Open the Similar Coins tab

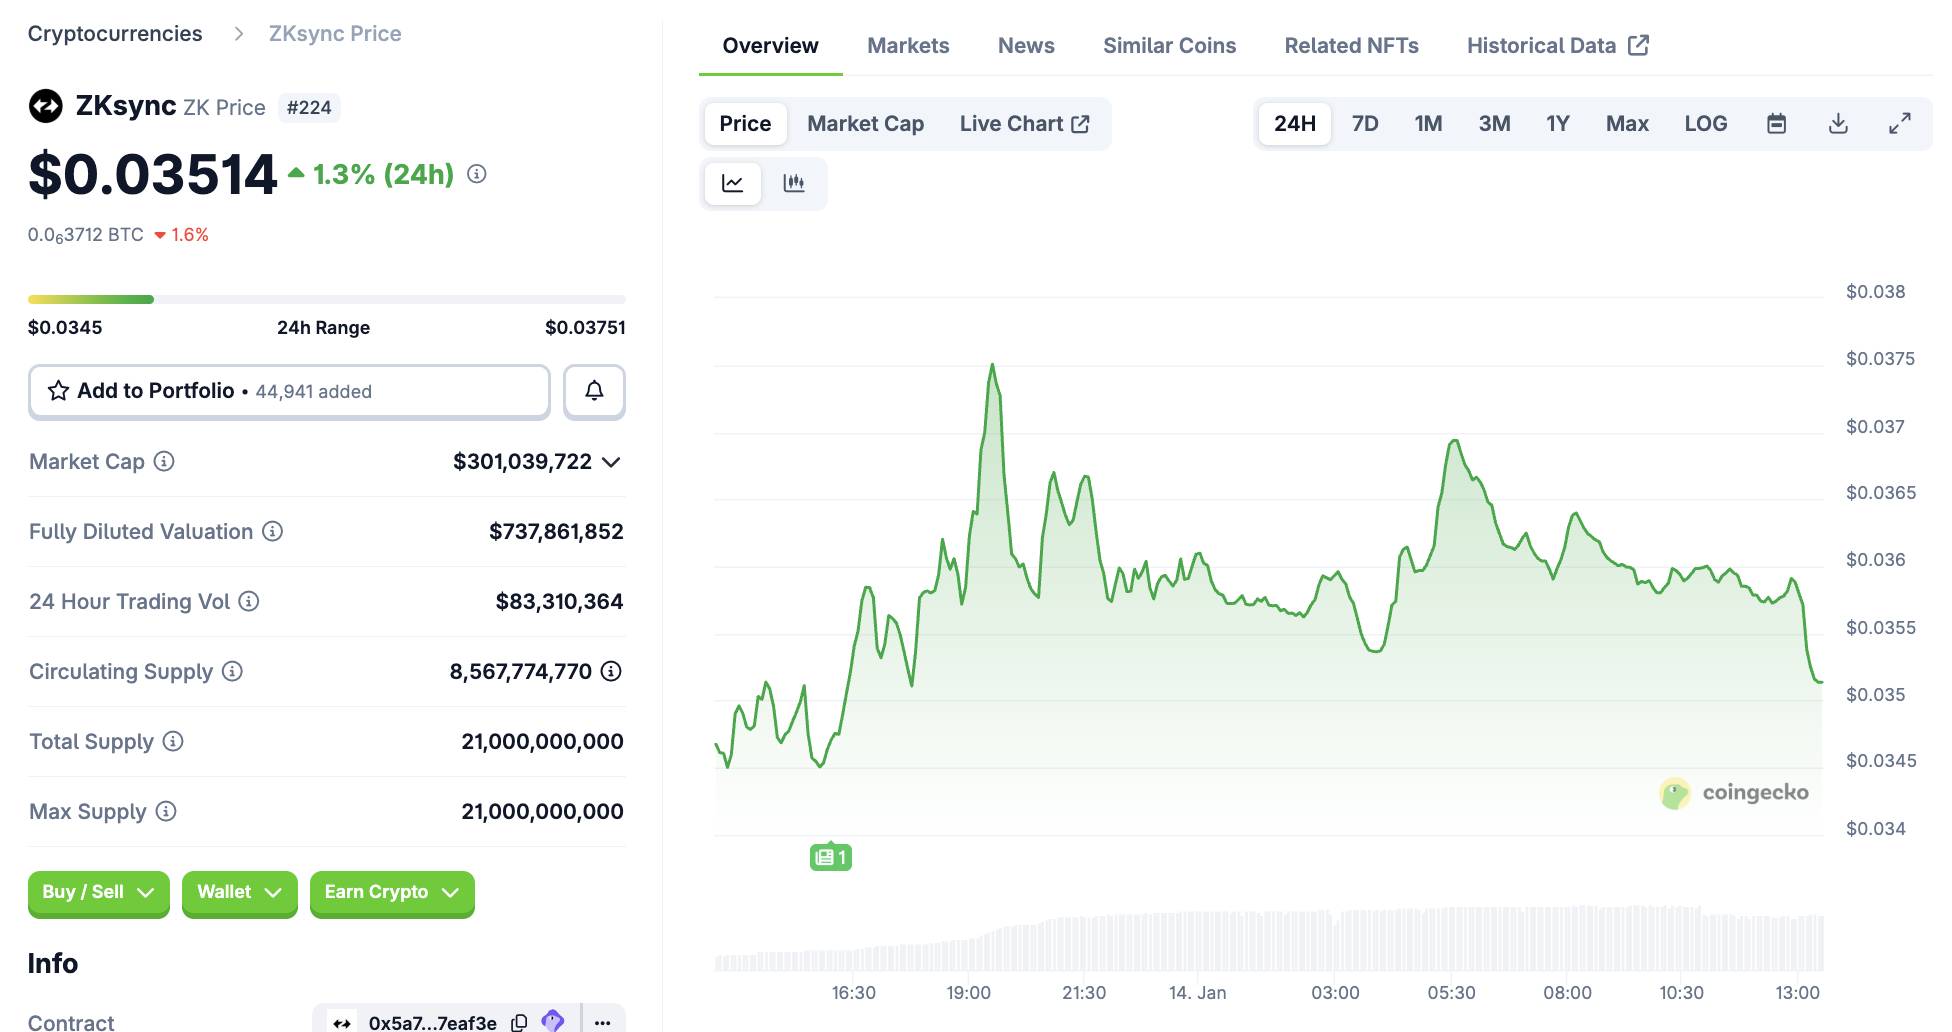click(1169, 46)
